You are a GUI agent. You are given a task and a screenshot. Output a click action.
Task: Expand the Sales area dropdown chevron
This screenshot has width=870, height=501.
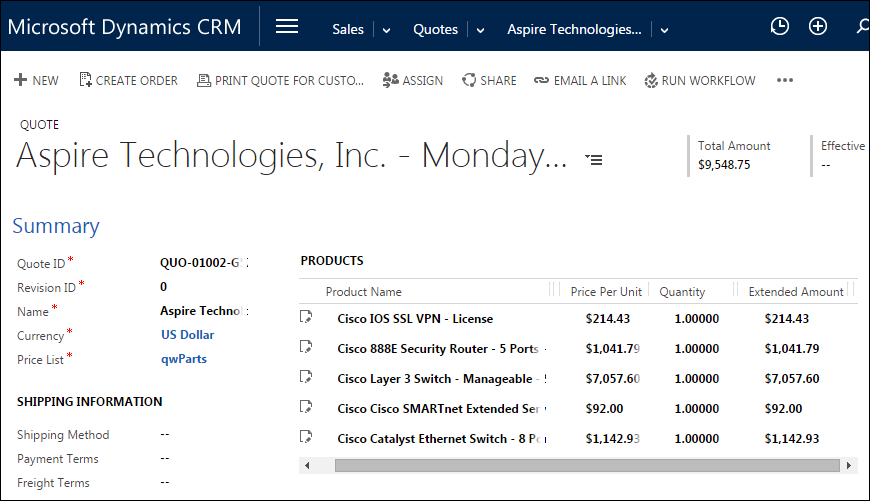[x=387, y=30]
